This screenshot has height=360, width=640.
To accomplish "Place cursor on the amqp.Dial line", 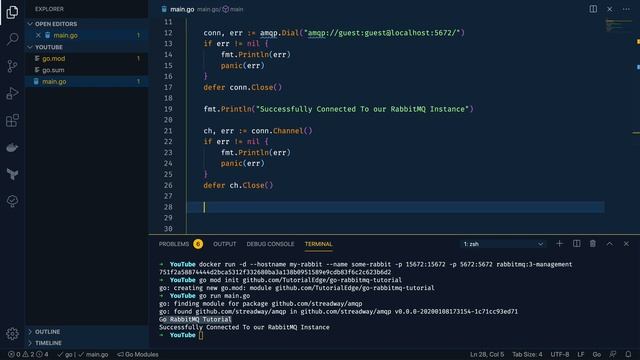I will (x=334, y=33).
